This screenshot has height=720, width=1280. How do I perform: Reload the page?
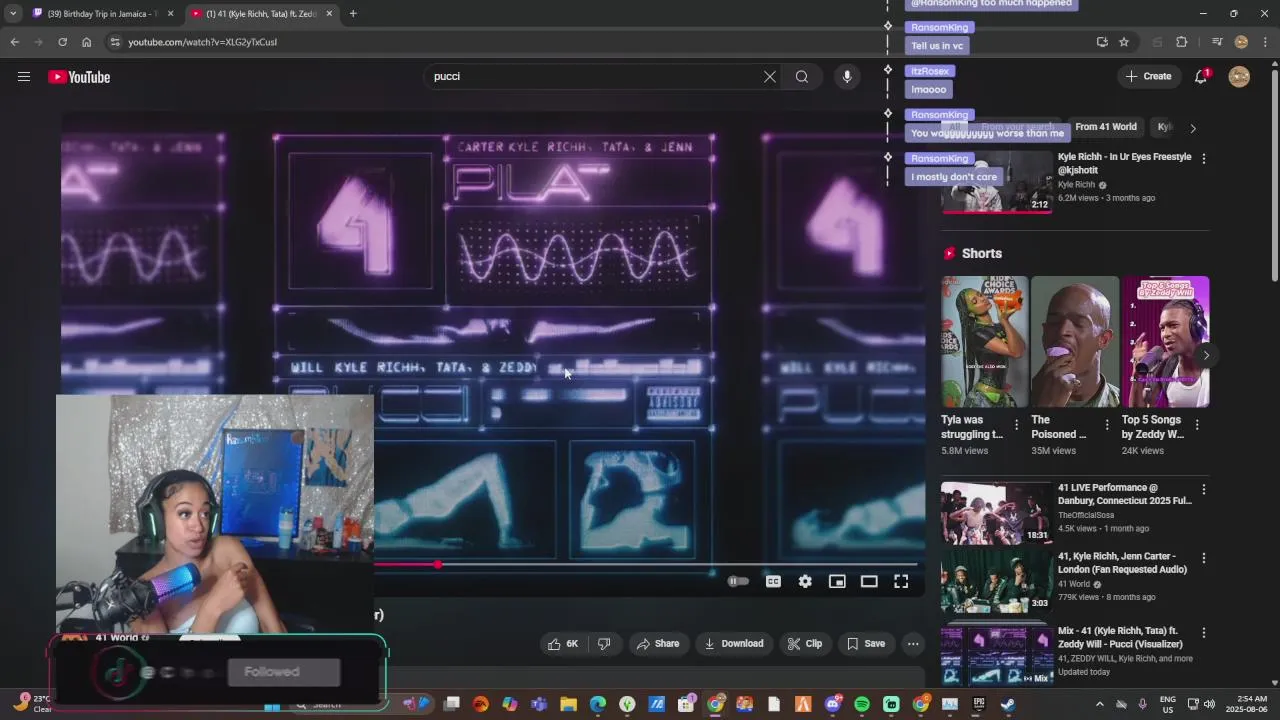click(x=62, y=42)
